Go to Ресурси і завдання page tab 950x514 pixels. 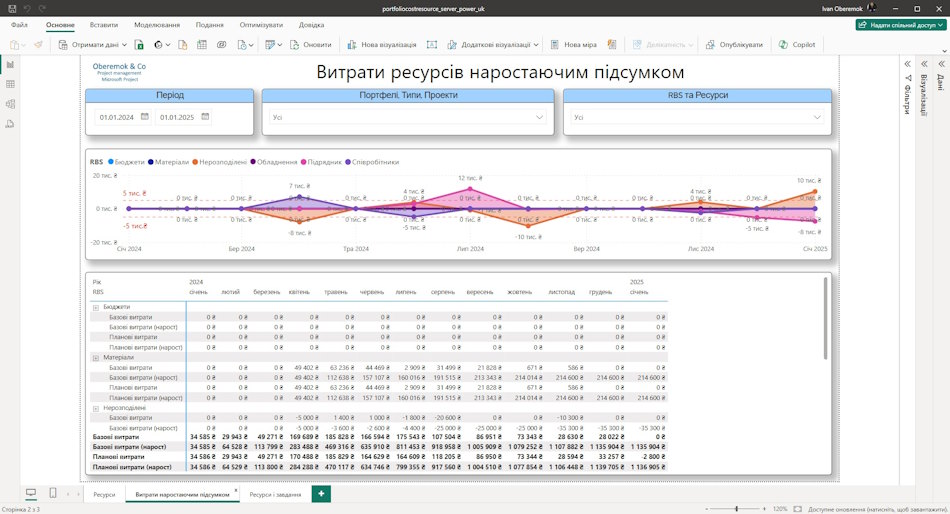pos(275,494)
